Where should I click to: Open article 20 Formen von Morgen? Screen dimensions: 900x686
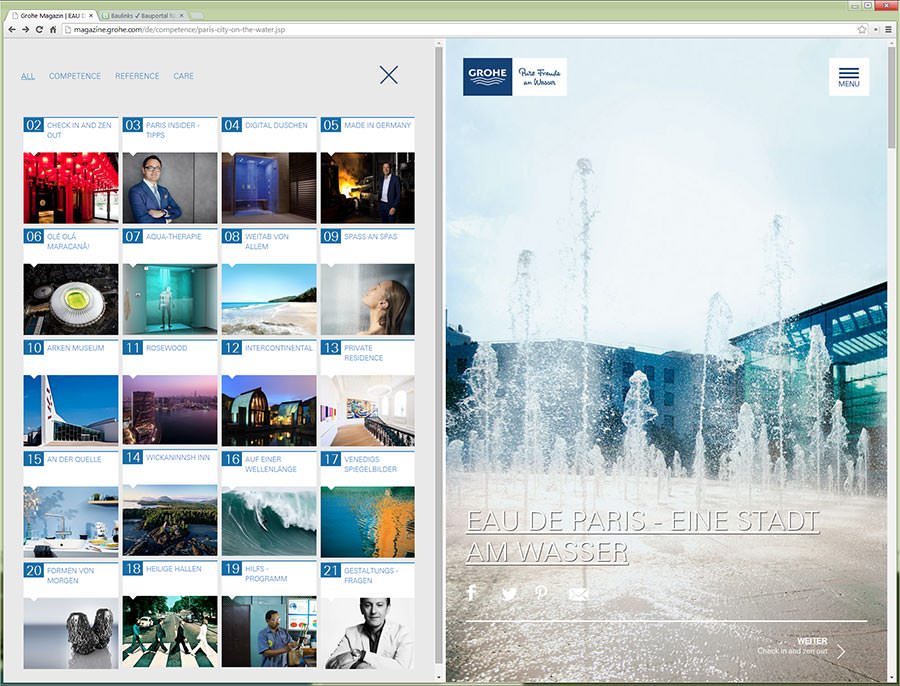pyautogui.click(x=71, y=615)
